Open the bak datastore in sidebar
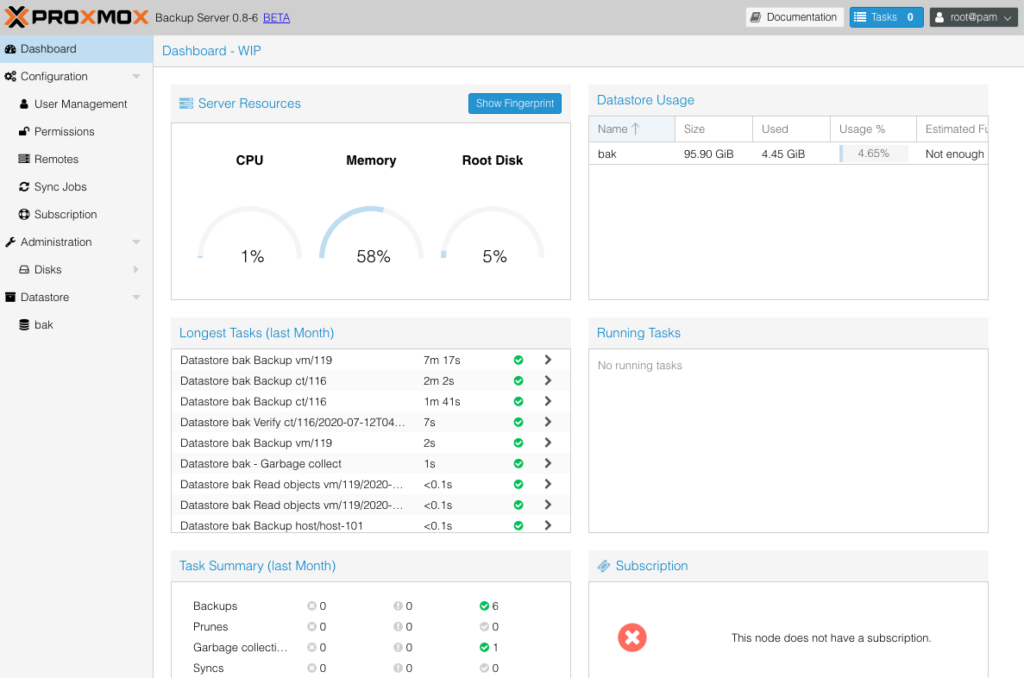The image size is (1024, 678). coord(44,325)
